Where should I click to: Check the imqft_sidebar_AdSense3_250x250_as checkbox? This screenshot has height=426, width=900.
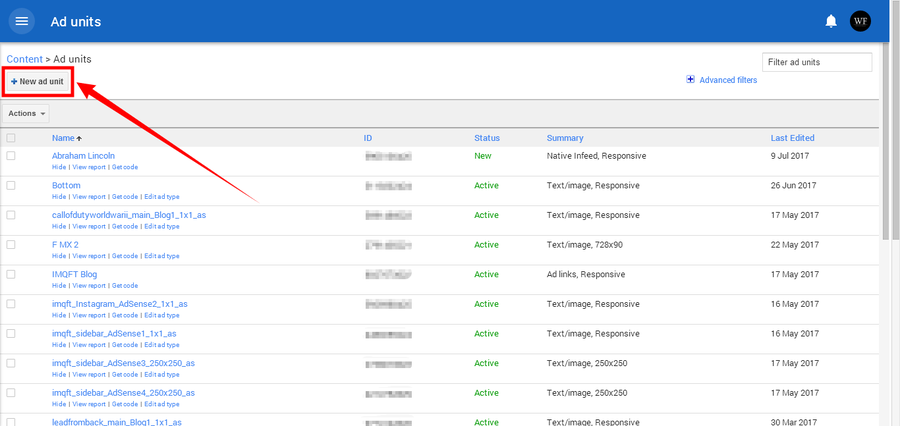point(11,363)
